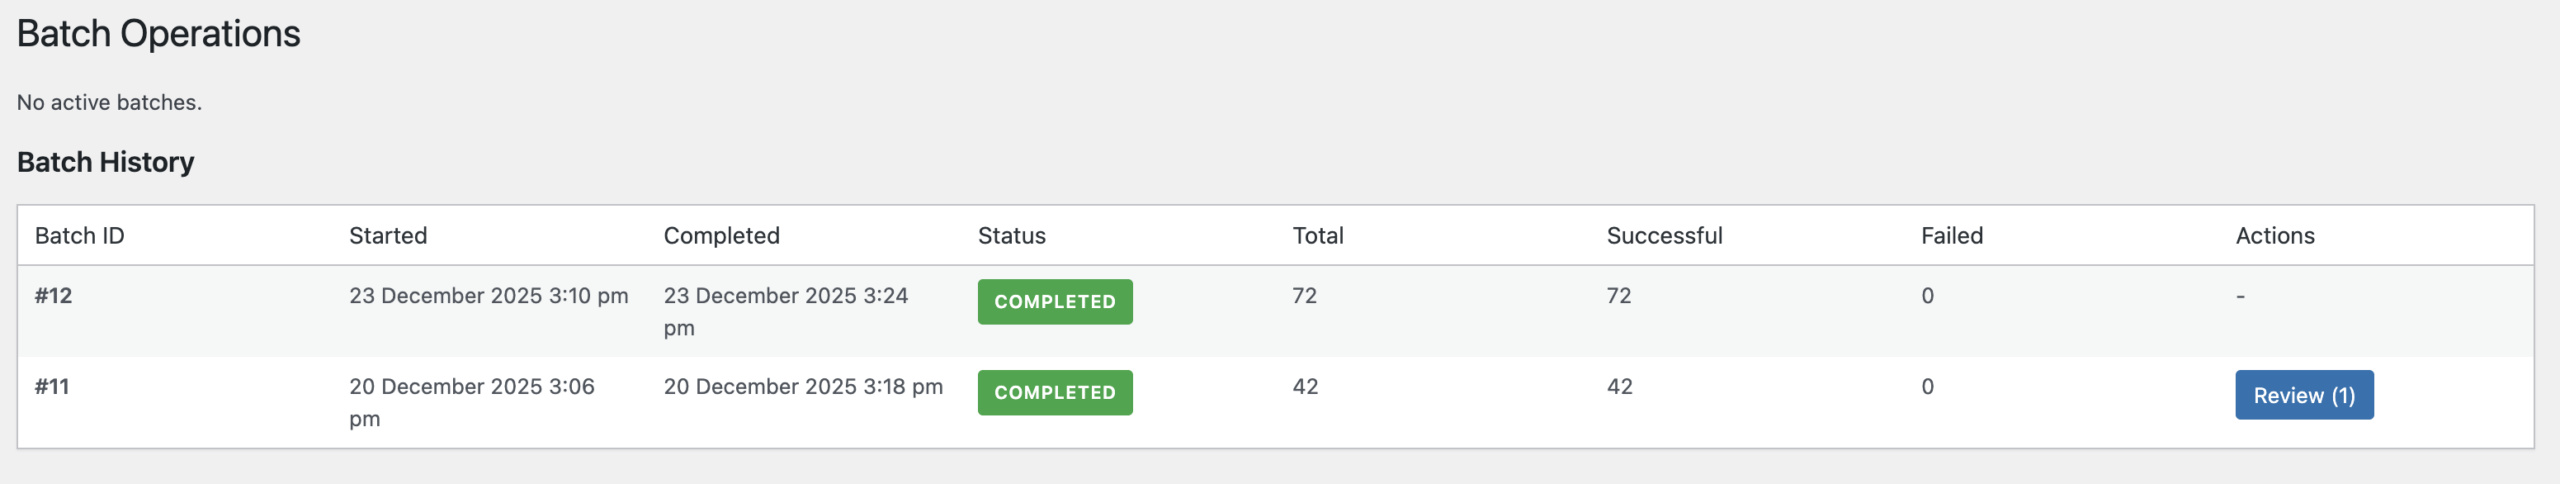The height and width of the screenshot is (484, 2560).
Task: Click the 'No active batches.' message
Action: [109, 102]
